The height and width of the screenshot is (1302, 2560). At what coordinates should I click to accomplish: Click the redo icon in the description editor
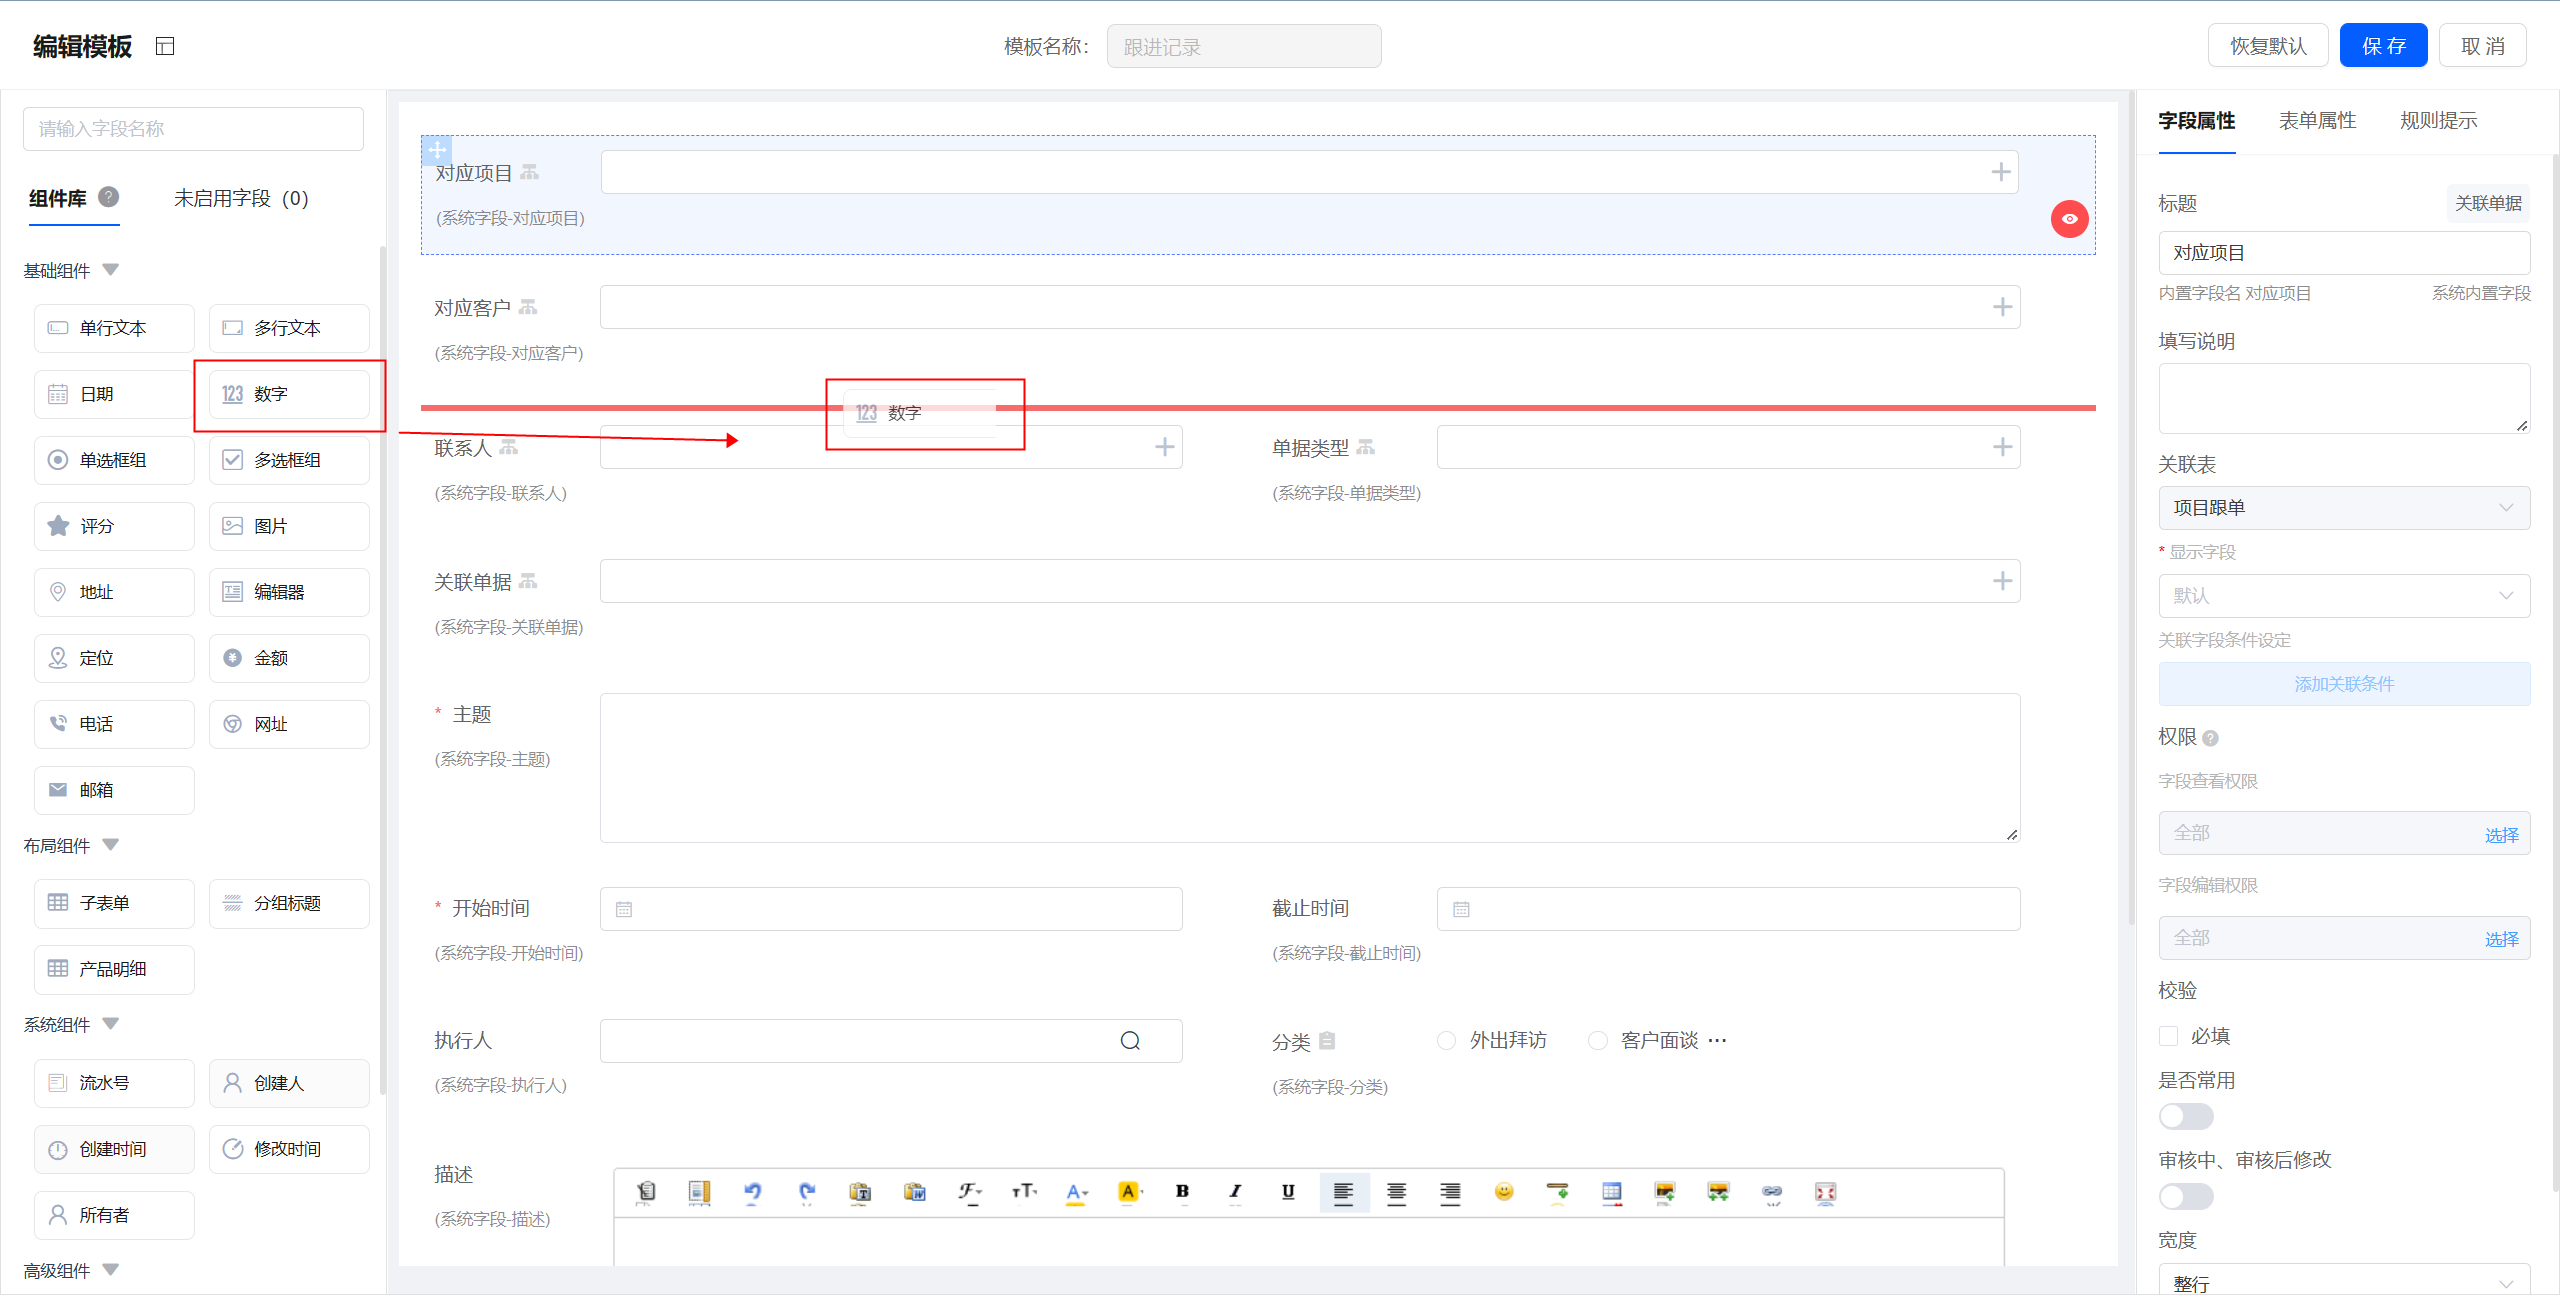click(807, 1192)
